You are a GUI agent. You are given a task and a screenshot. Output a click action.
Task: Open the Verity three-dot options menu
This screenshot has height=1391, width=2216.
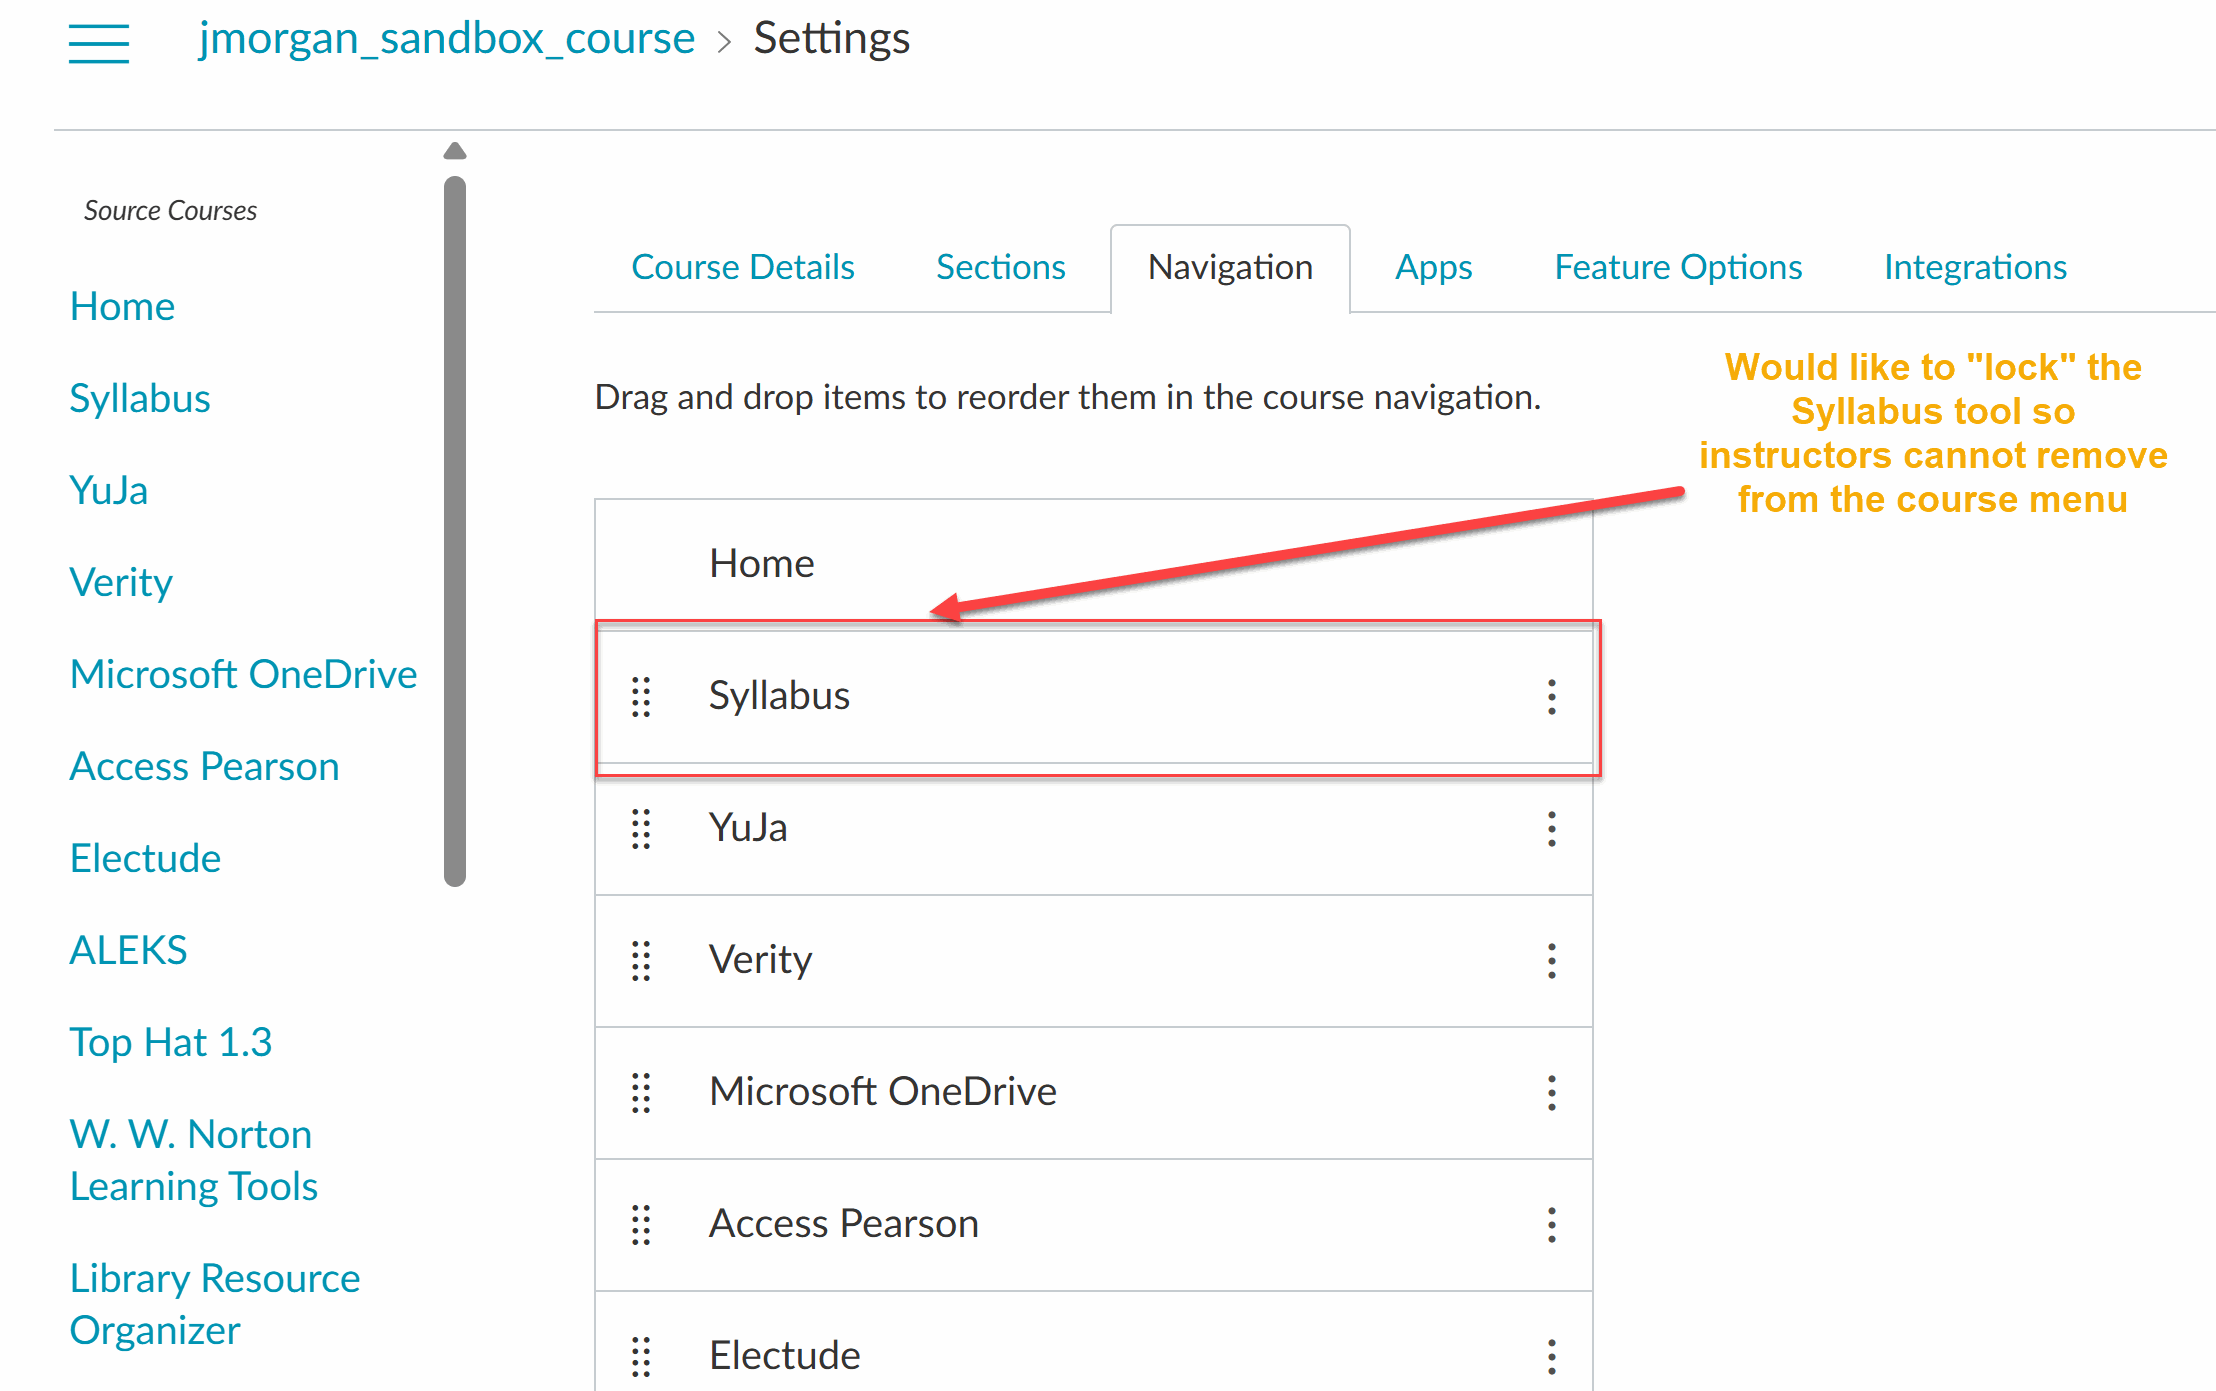[1551, 961]
